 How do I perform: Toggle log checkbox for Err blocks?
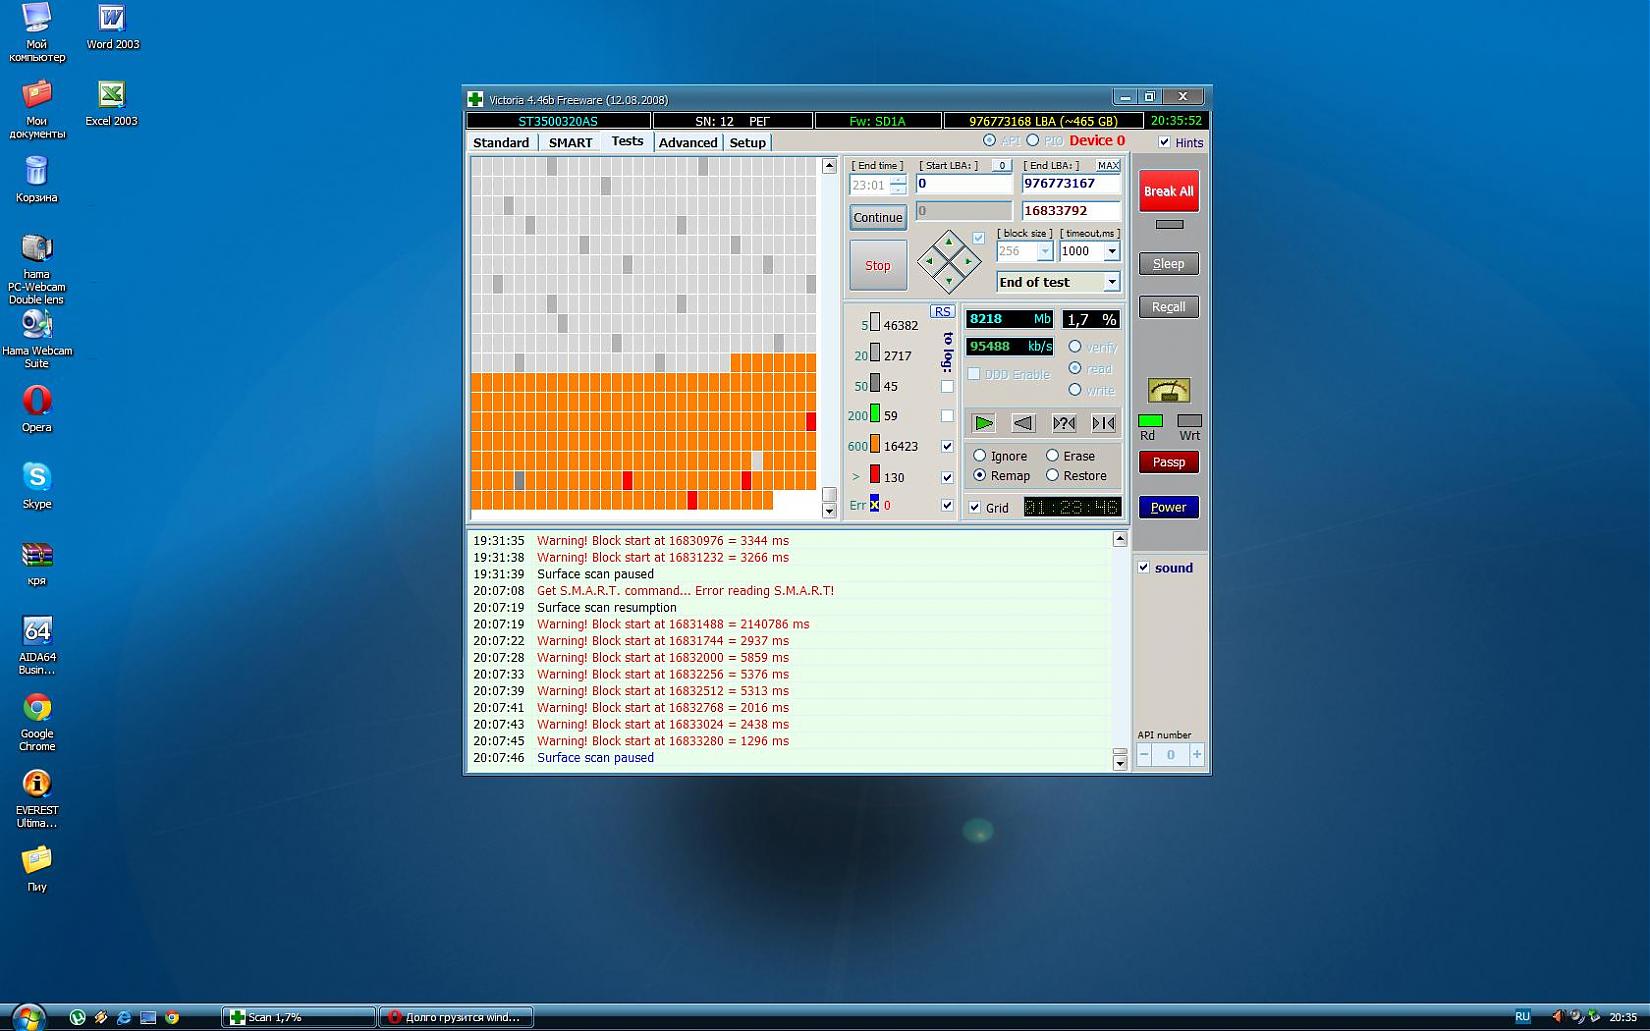click(x=947, y=505)
